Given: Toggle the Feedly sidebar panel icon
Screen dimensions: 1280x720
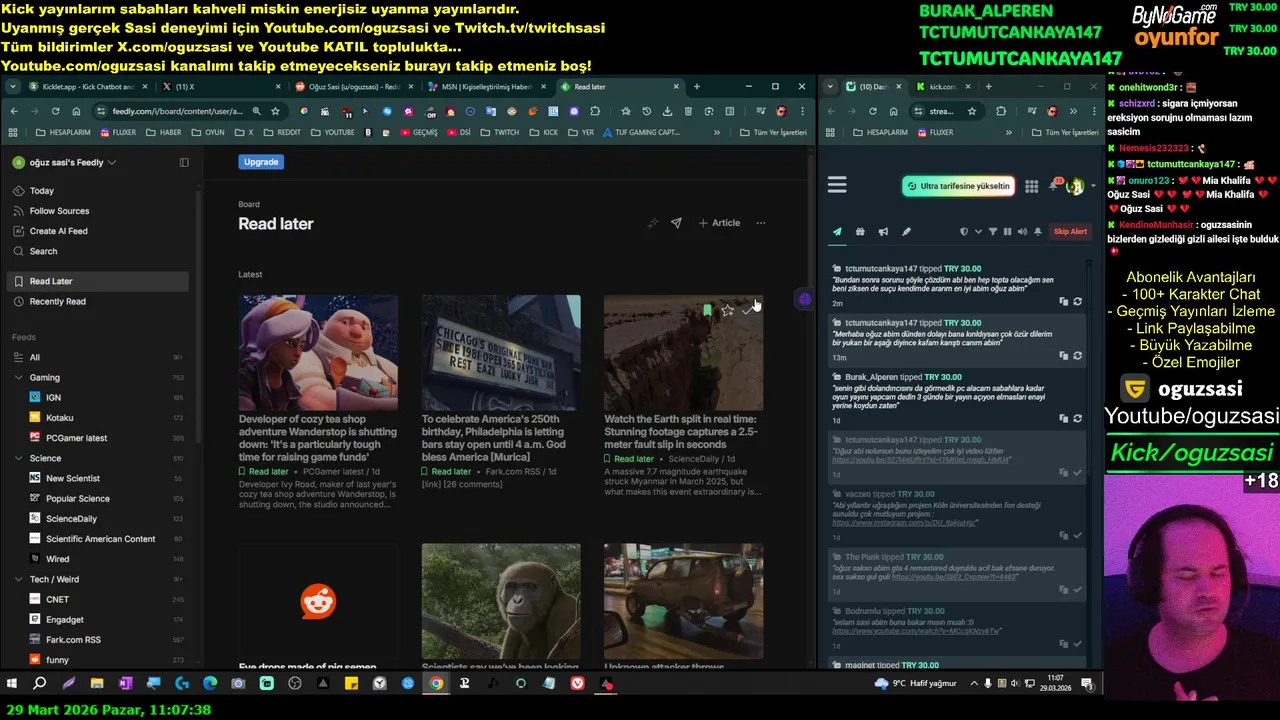Looking at the screenshot, I should (x=184, y=162).
